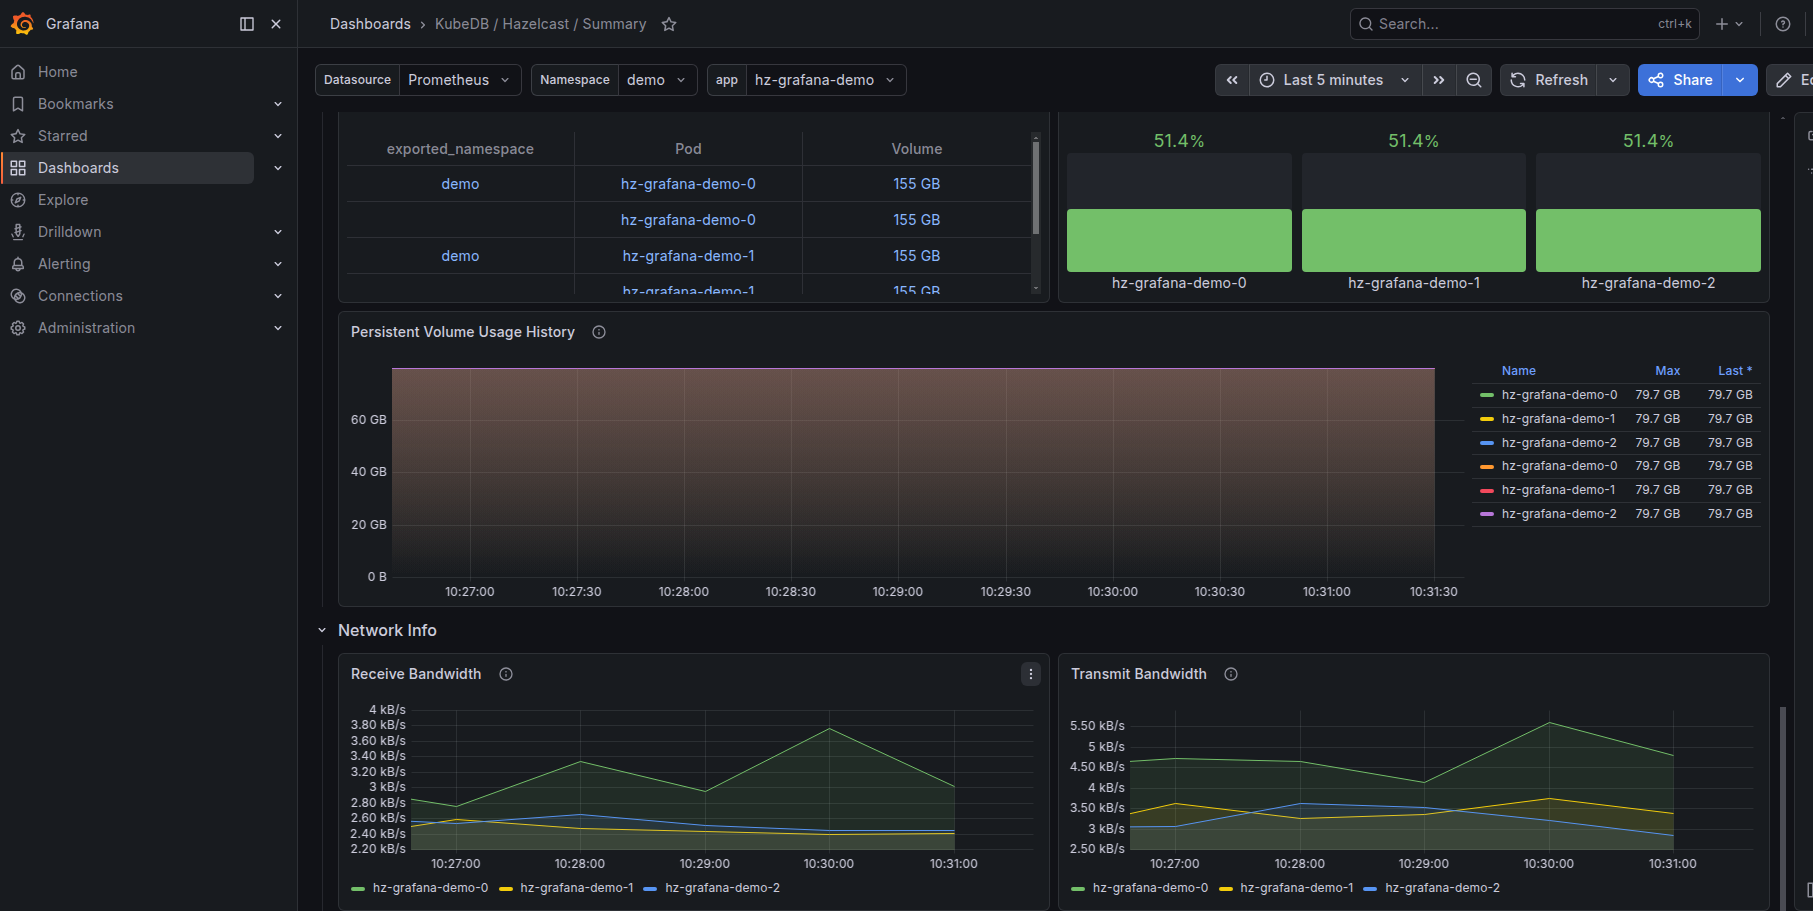Expand the Bookmarks section chevron
Screen dimensions: 1813x911
(278, 104)
